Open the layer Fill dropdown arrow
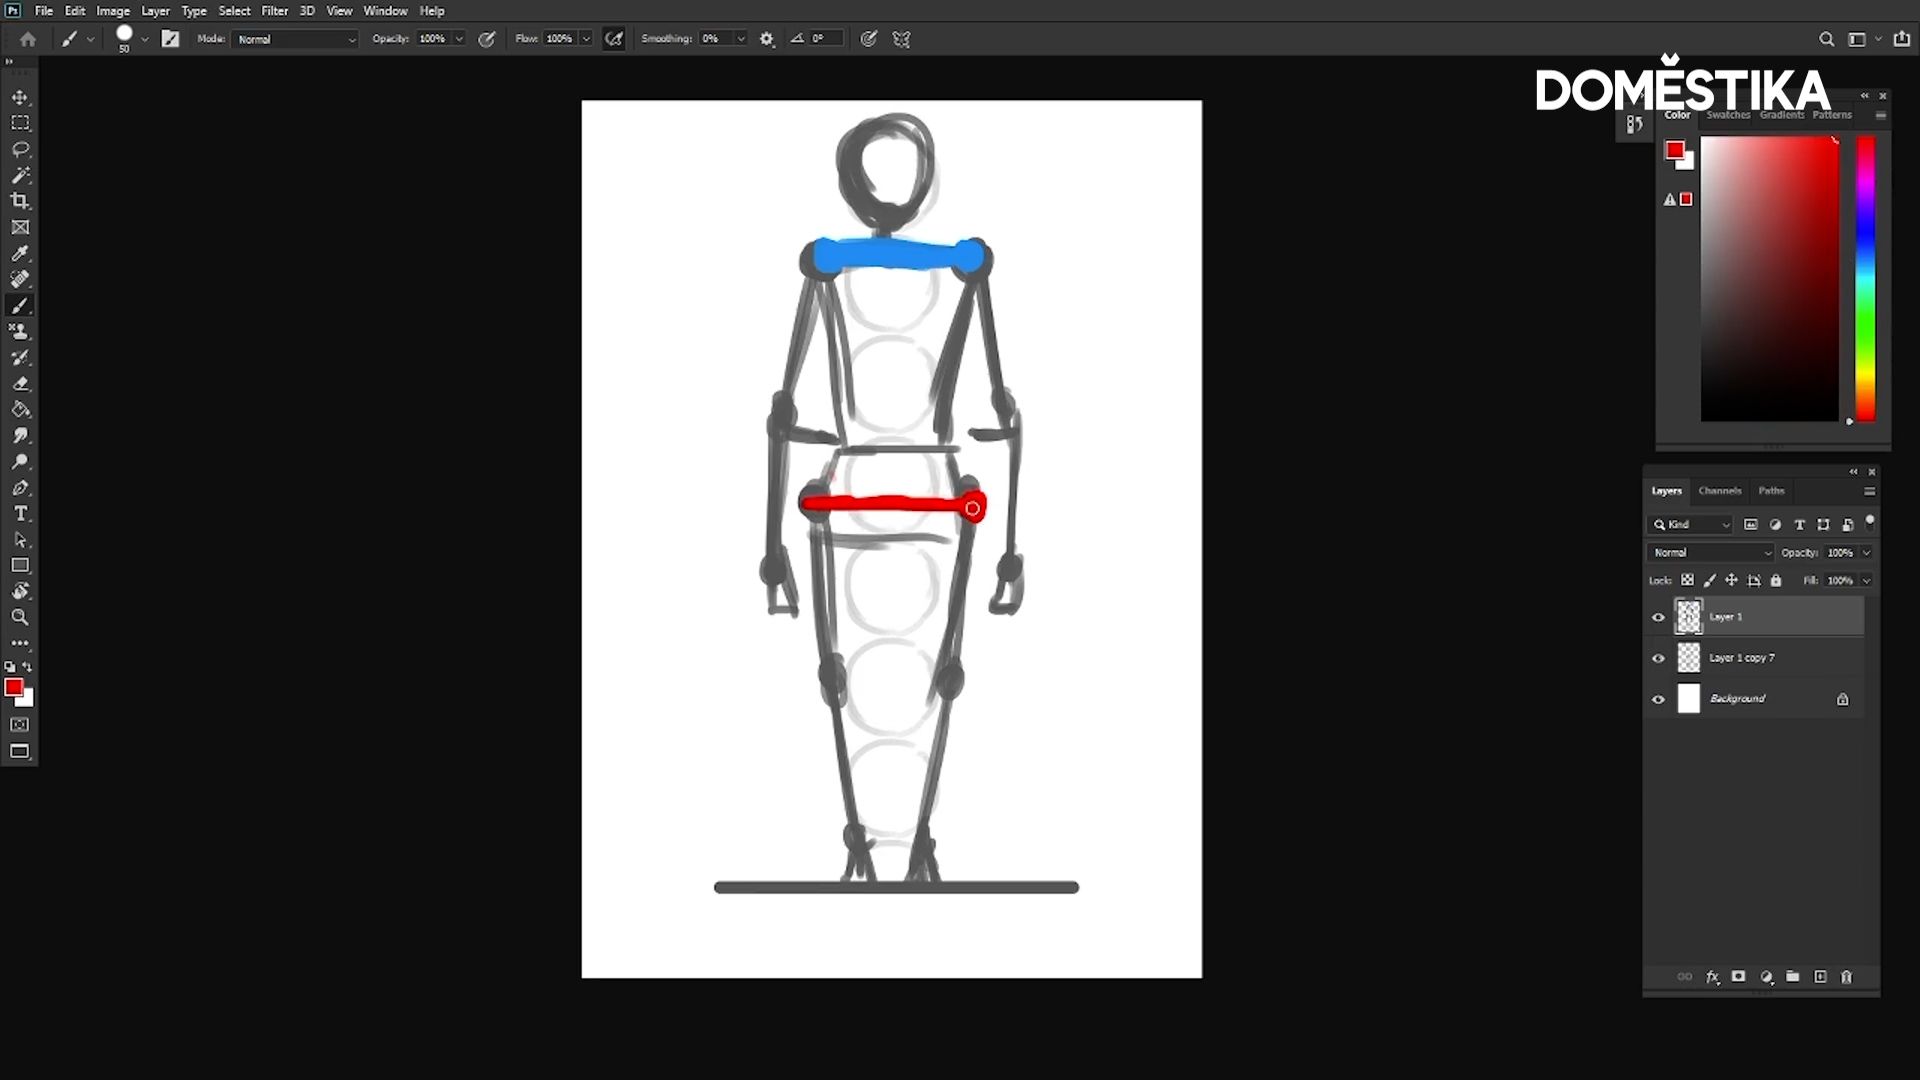The height and width of the screenshot is (1080, 1920). coord(1866,580)
